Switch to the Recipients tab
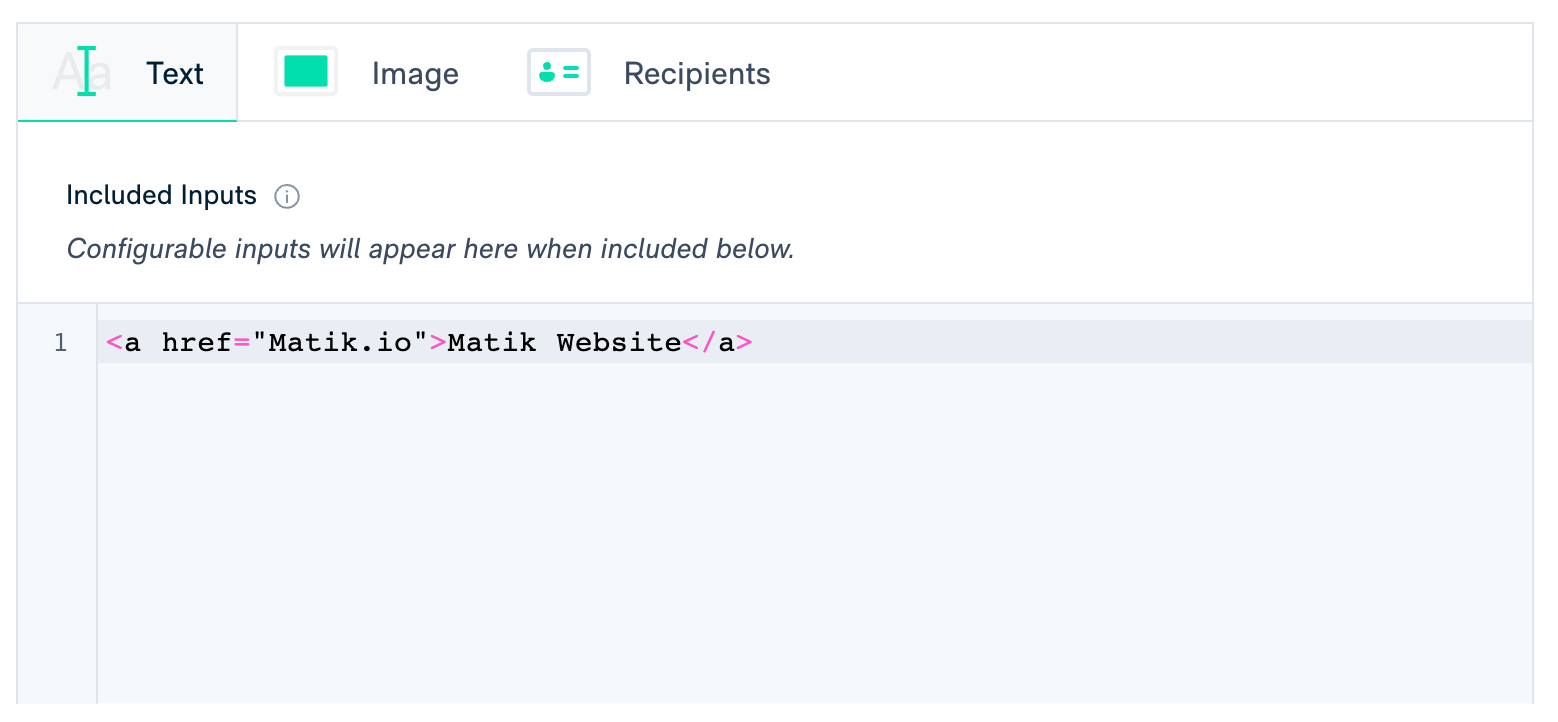Image resolution: width=1558 pixels, height=722 pixels. pos(697,73)
